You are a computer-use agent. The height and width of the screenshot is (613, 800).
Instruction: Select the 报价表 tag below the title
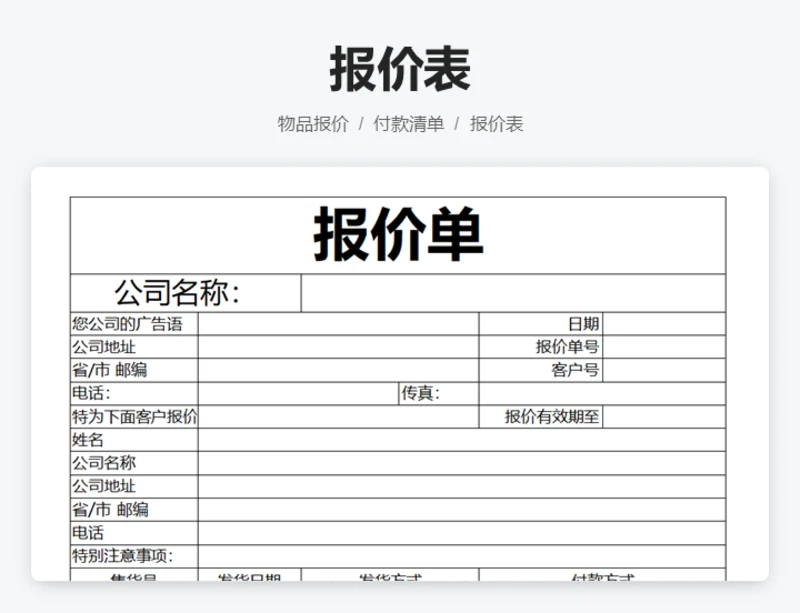[497, 124]
